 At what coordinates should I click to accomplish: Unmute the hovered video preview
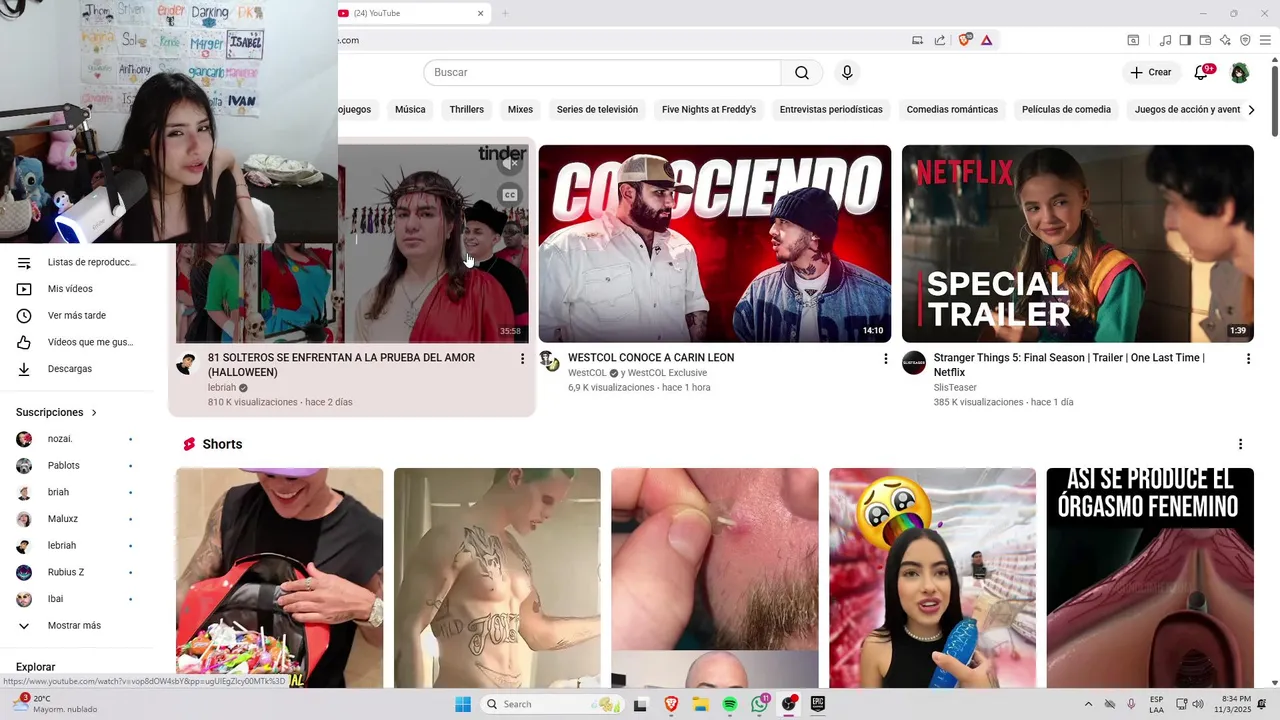(x=510, y=163)
